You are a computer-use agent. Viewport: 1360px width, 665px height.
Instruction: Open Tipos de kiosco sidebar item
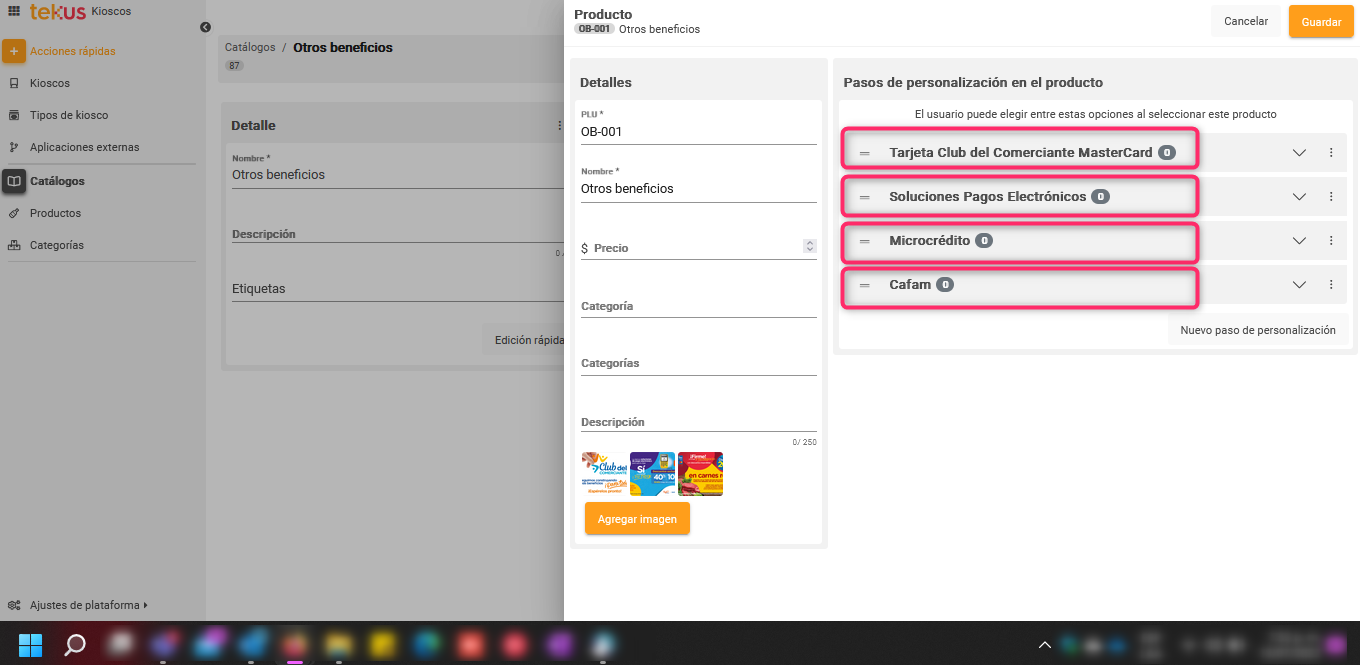coord(68,115)
